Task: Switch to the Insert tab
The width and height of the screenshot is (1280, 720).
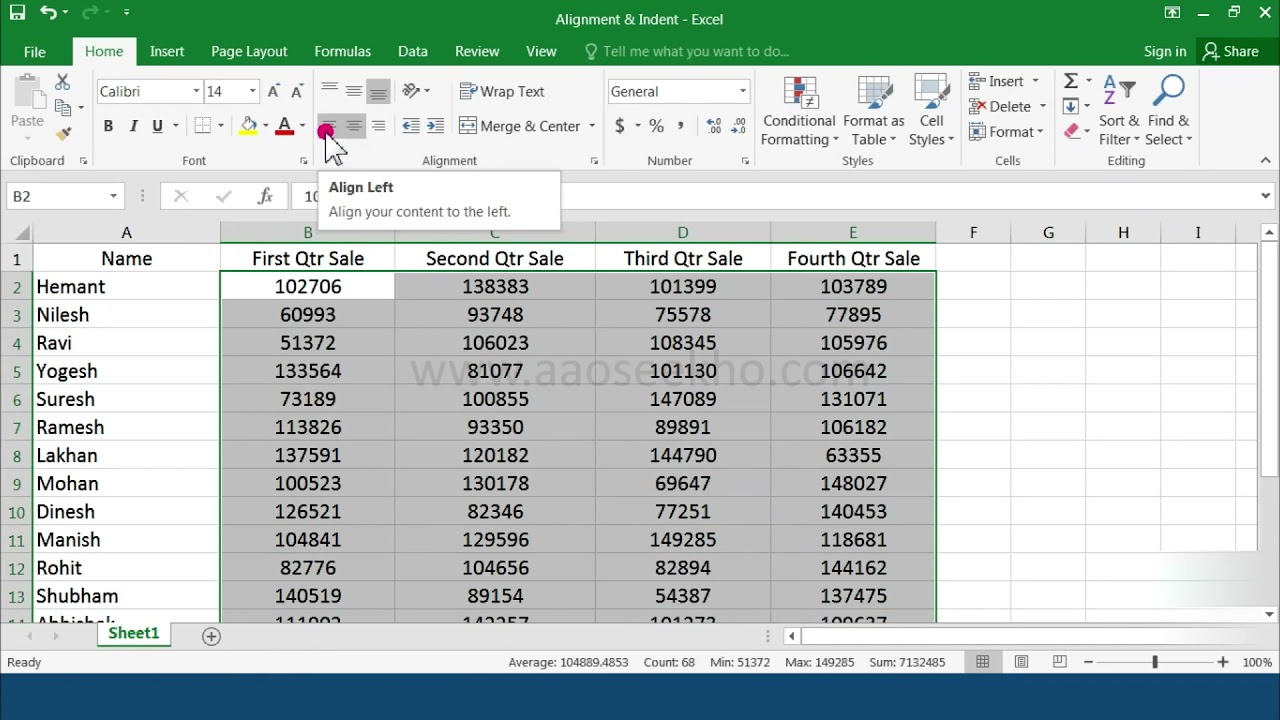Action: click(167, 51)
